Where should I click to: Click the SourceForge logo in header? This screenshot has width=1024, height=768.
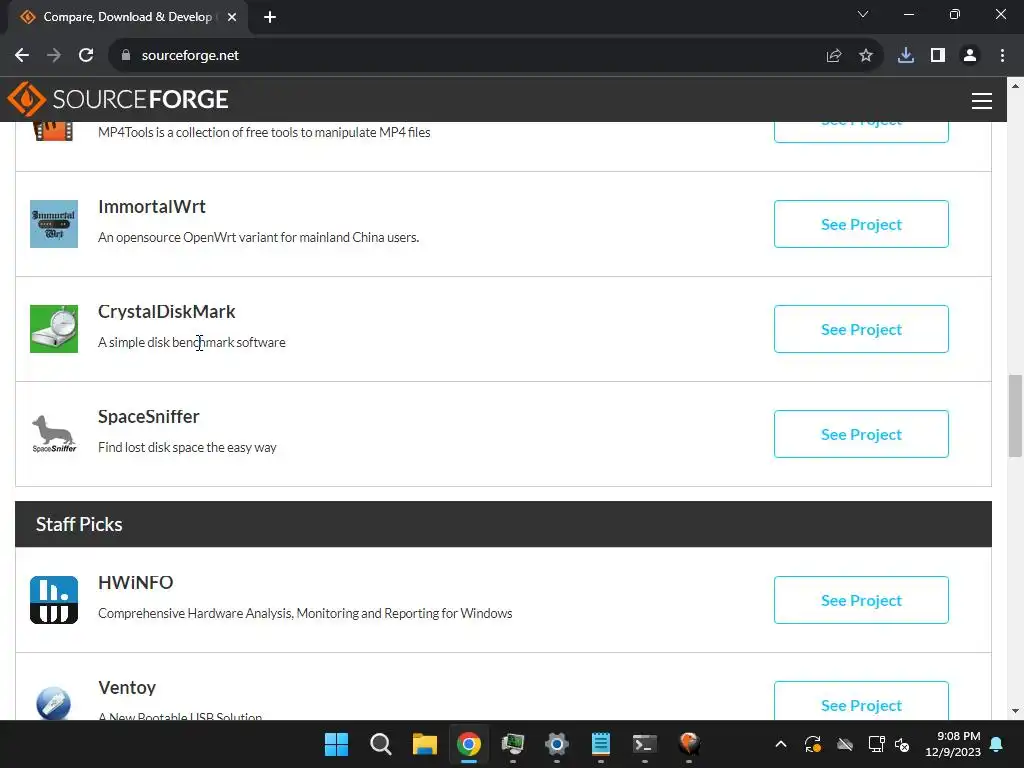118,99
